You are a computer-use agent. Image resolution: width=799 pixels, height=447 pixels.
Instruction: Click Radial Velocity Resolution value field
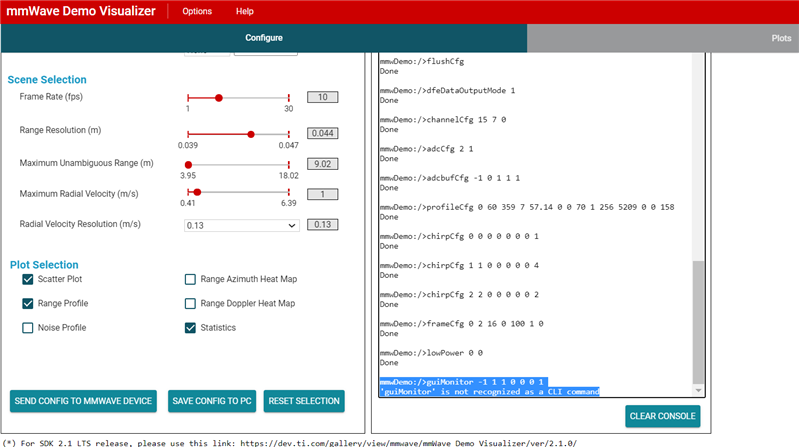click(x=323, y=224)
